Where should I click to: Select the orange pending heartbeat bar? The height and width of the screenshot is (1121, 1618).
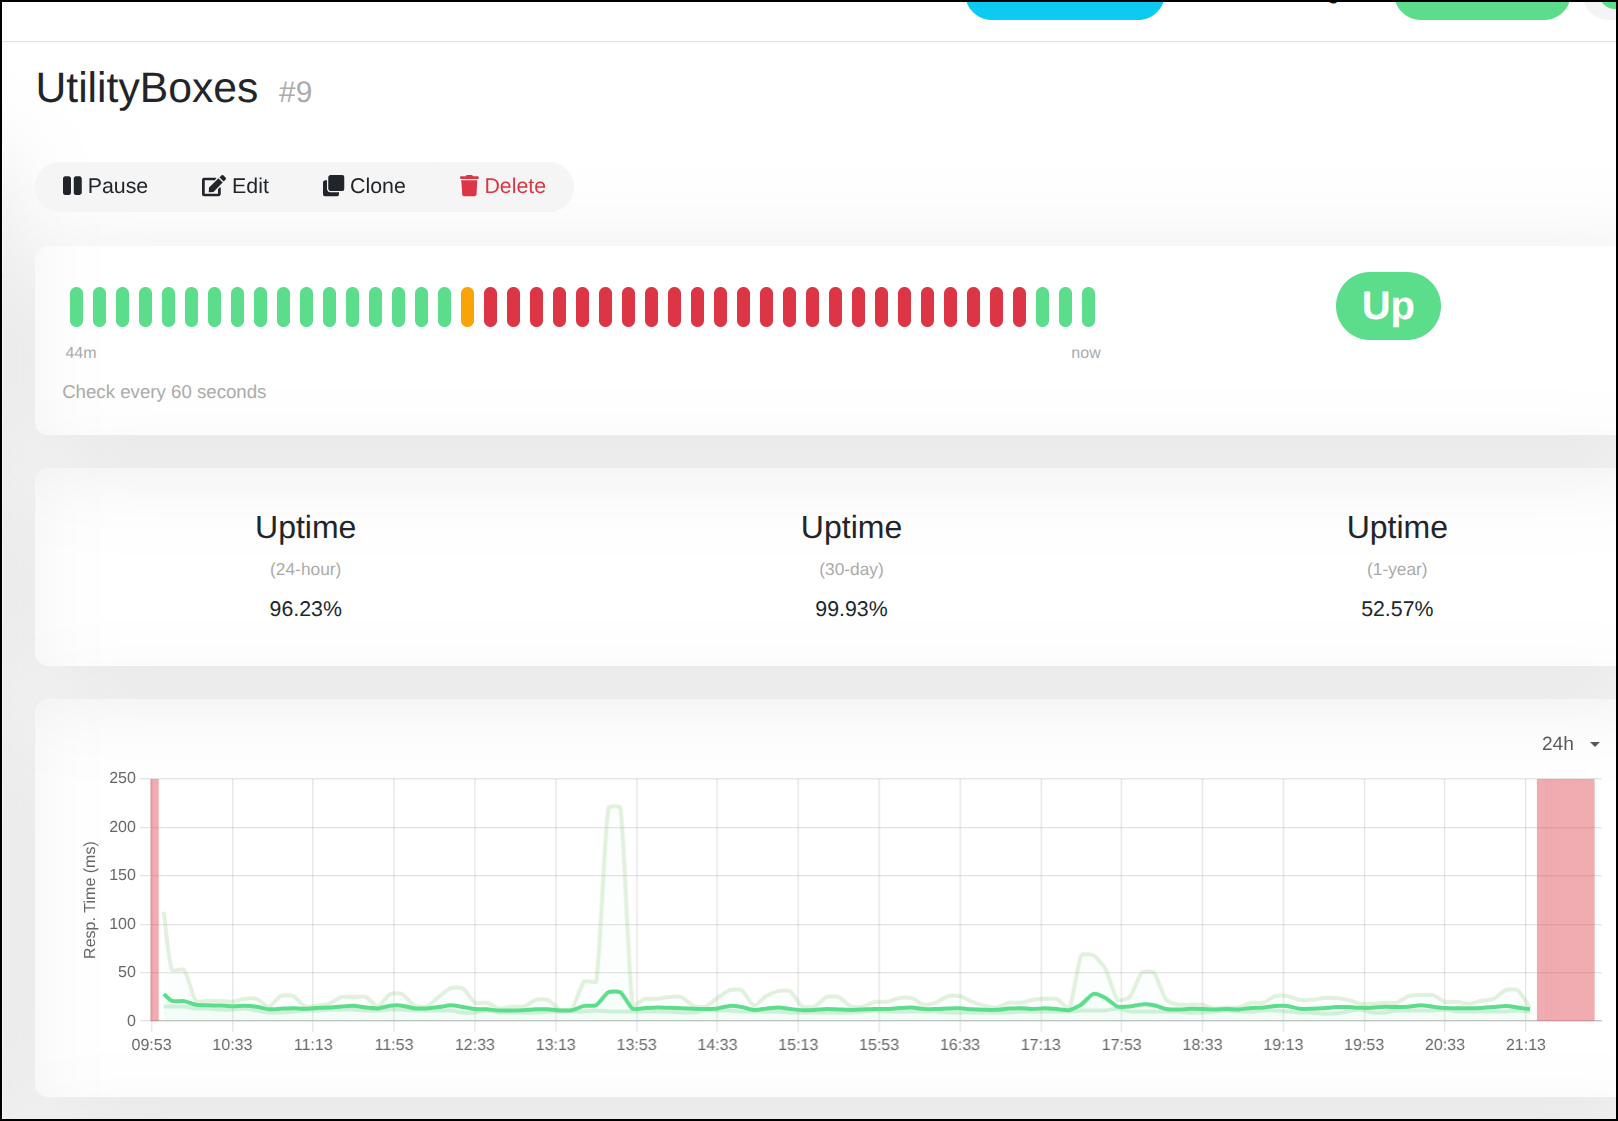point(467,307)
